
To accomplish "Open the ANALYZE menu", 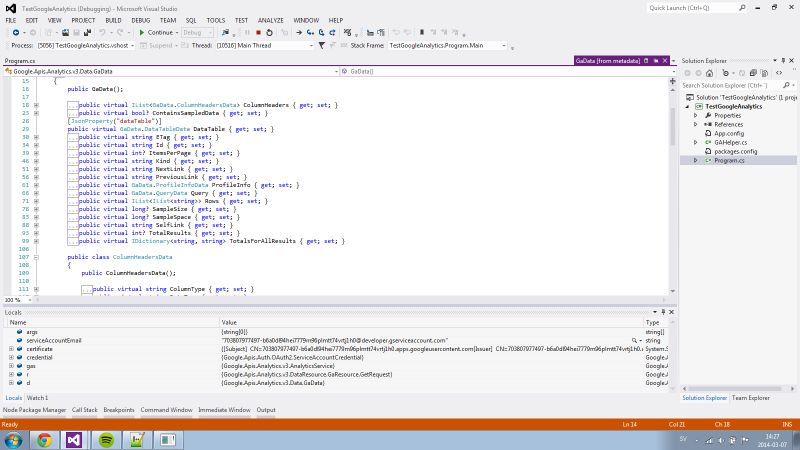I will click(x=270, y=20).
